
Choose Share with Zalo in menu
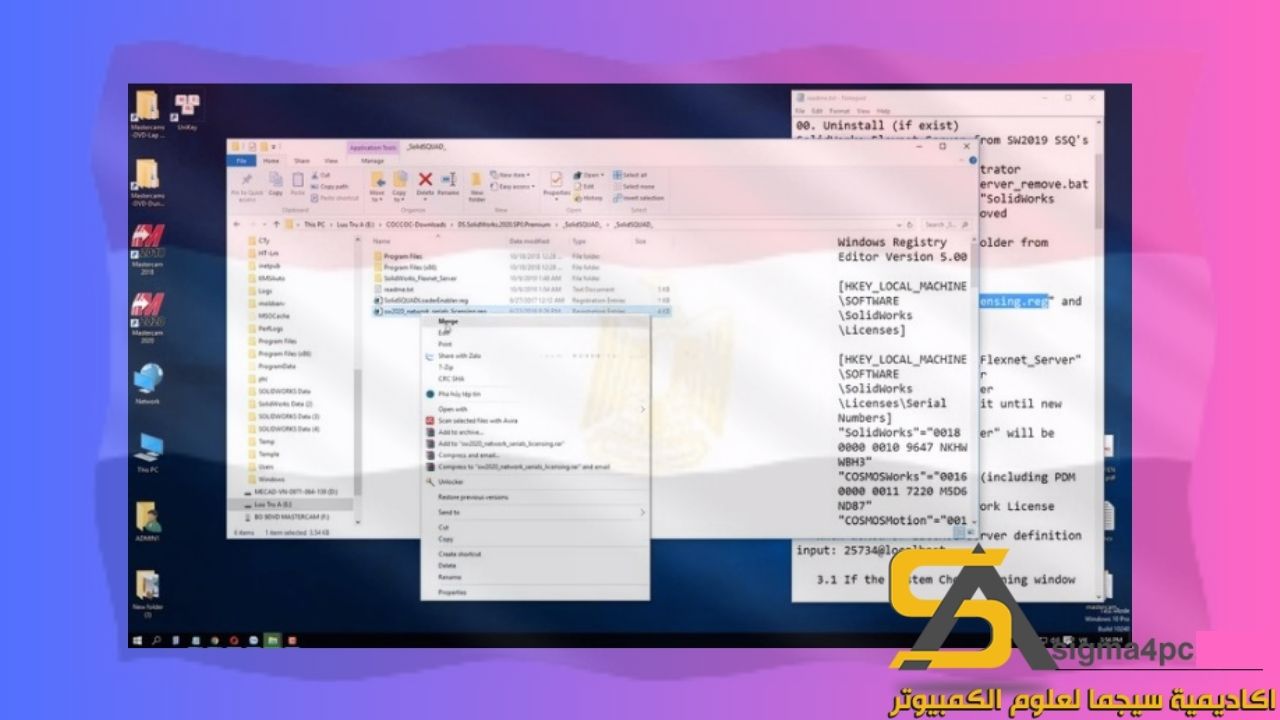pos(535,355)
